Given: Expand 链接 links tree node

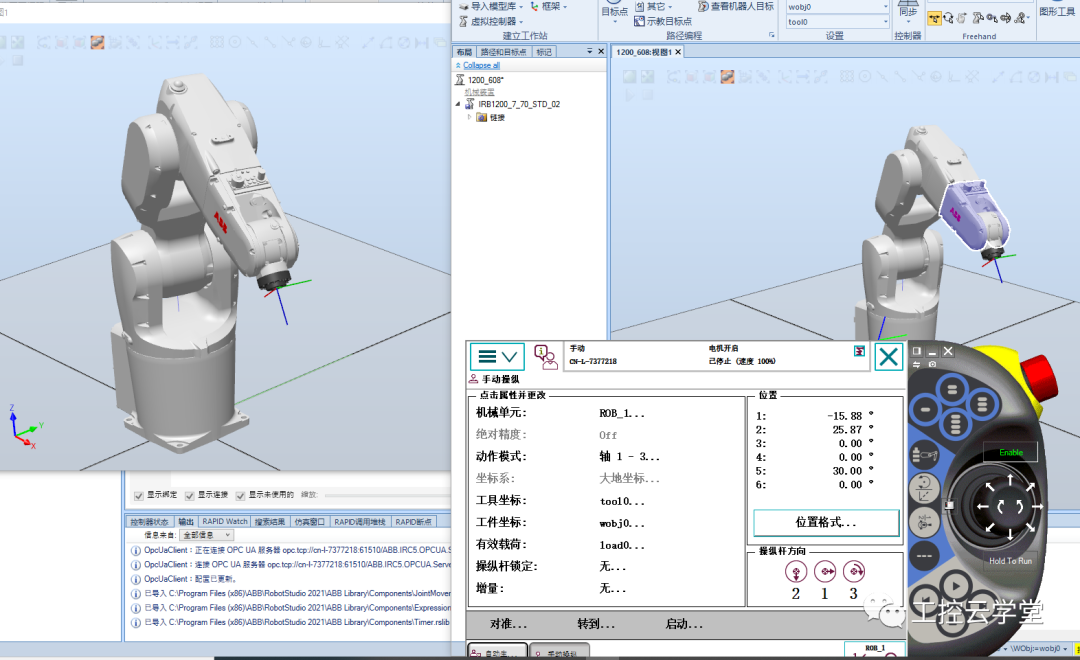Looking at the screenshot, I should tap(470, 117).
